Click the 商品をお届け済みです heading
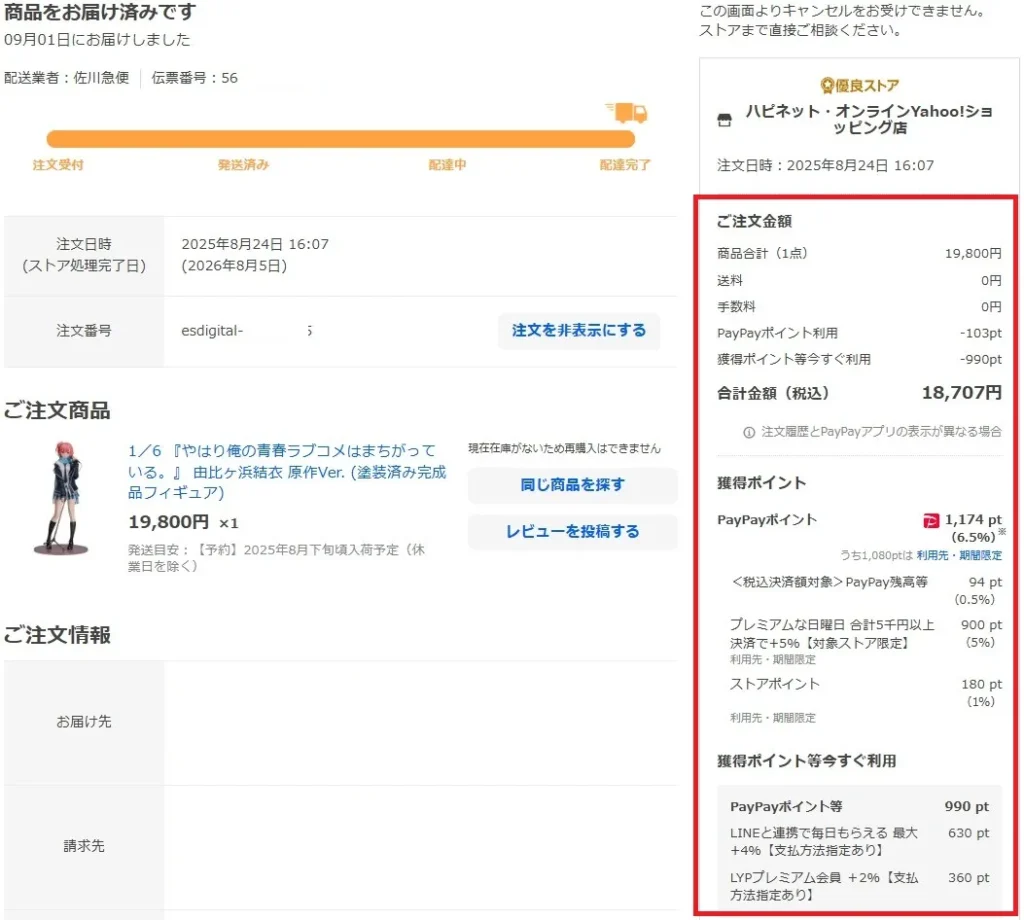The image size is (1024, 920). click(100, 12)
